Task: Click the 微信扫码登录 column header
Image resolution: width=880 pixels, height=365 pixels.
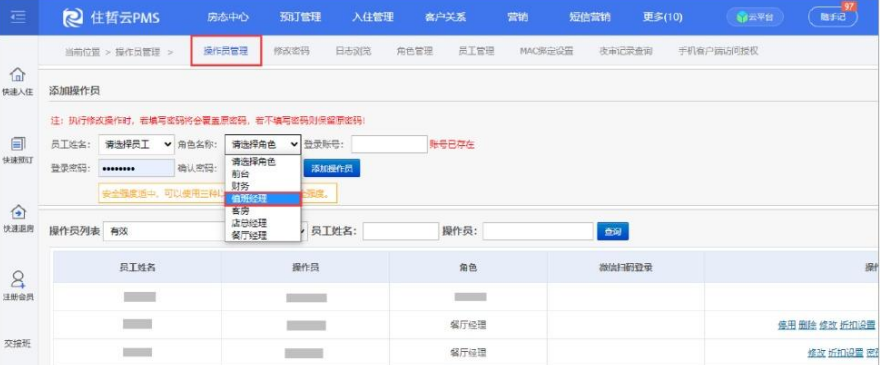Action: [x=625, y=268]
